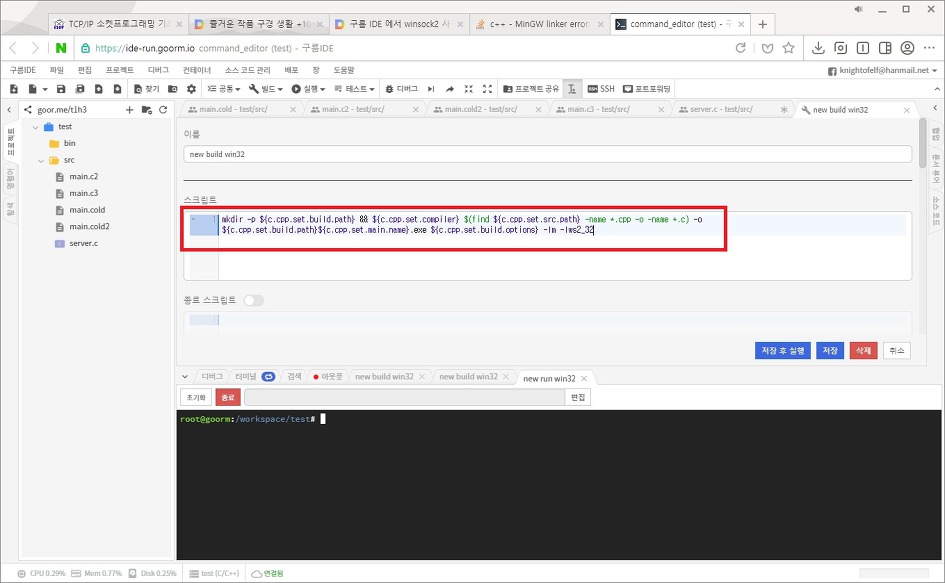This screenshot has width=945, height=583.
Task: Open main.cold in file tree
Action: (x=87, y=210)
